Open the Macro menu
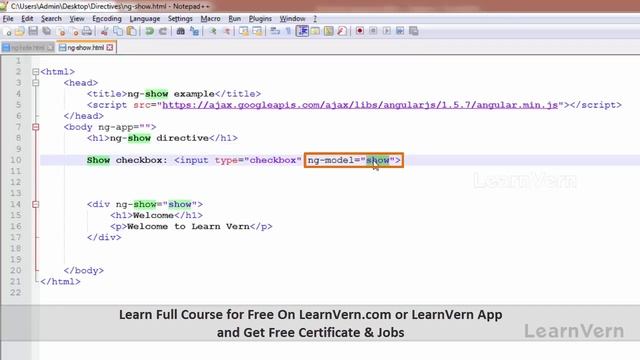 (x=210, y=19)
